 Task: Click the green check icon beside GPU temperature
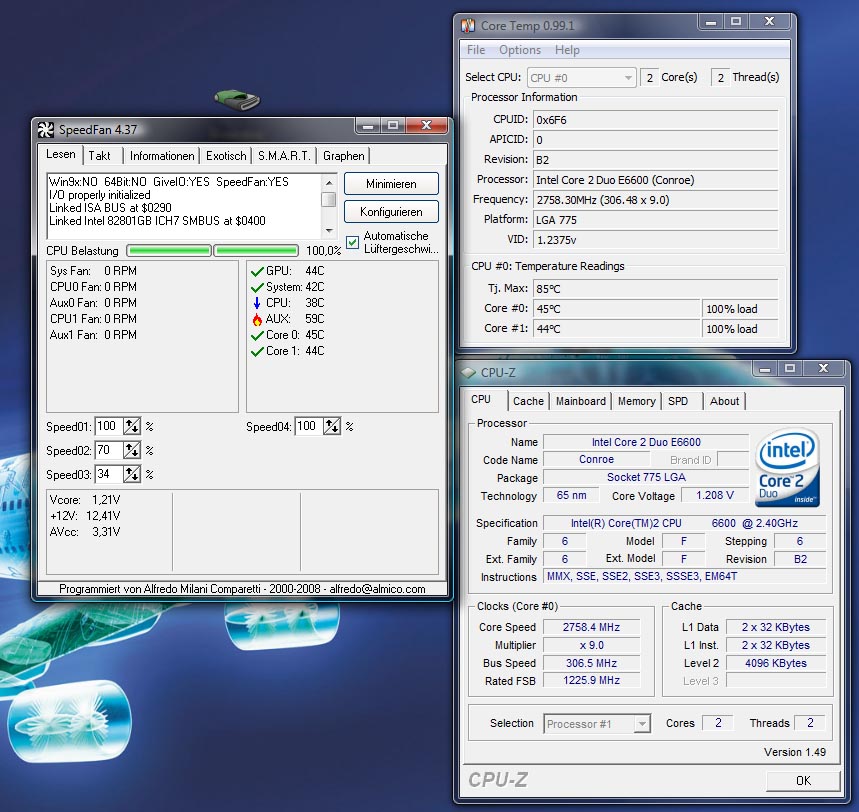click(x=257, y=271)
